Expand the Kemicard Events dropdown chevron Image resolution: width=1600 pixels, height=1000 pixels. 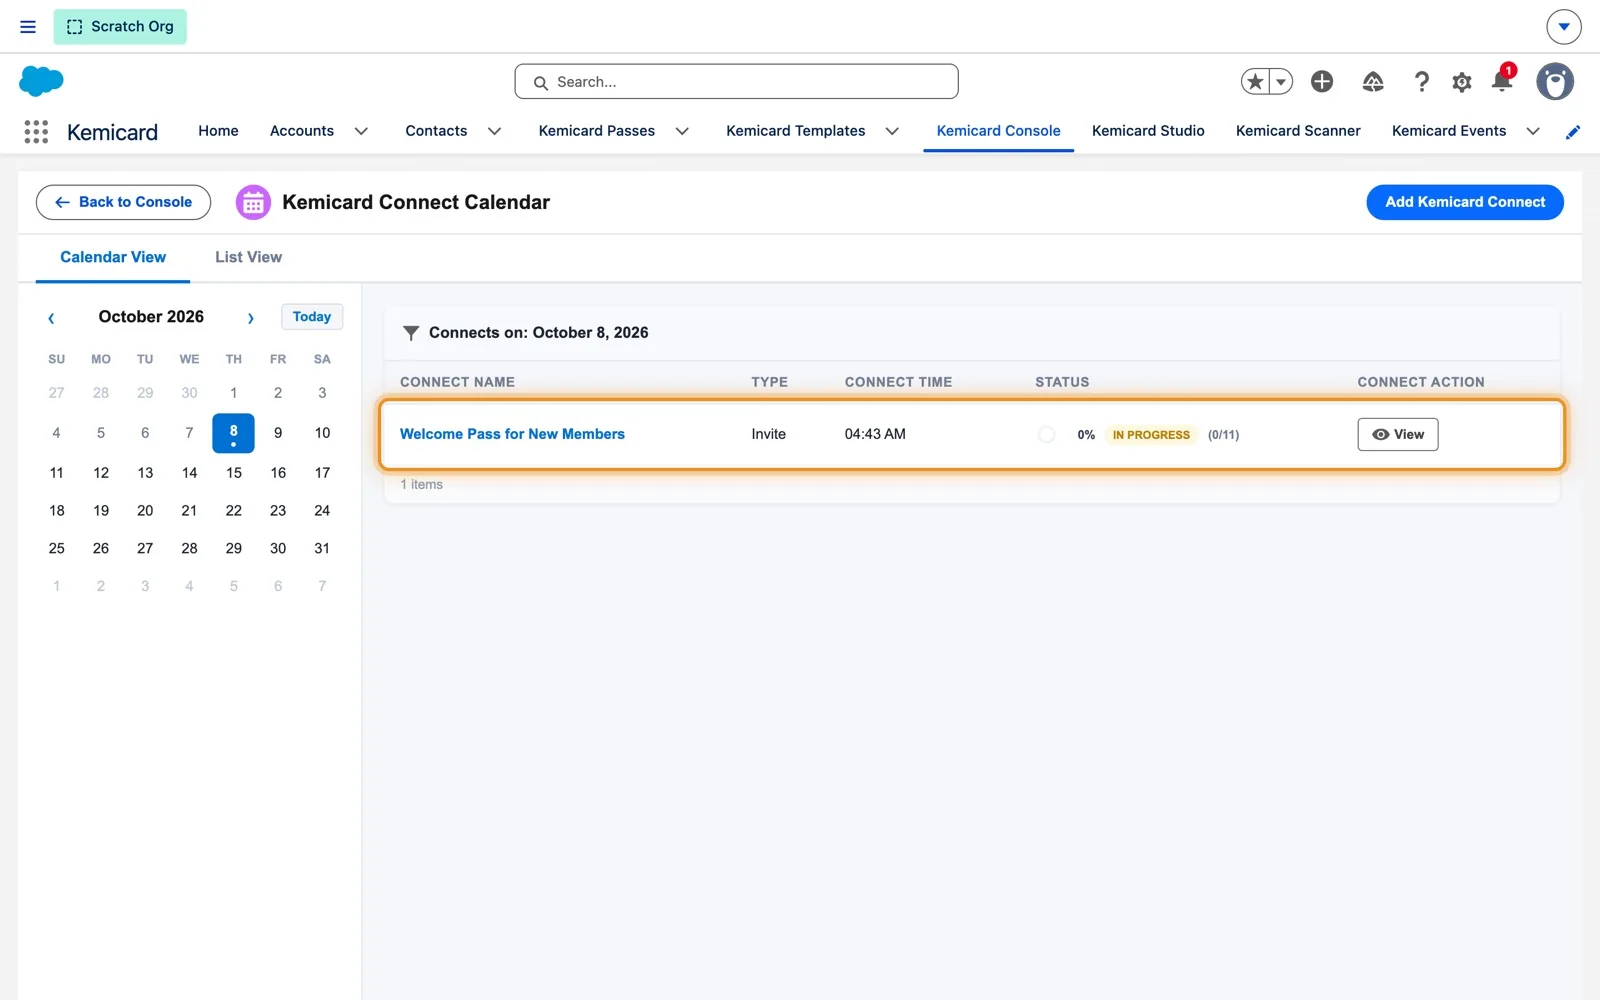(1533, 131)
